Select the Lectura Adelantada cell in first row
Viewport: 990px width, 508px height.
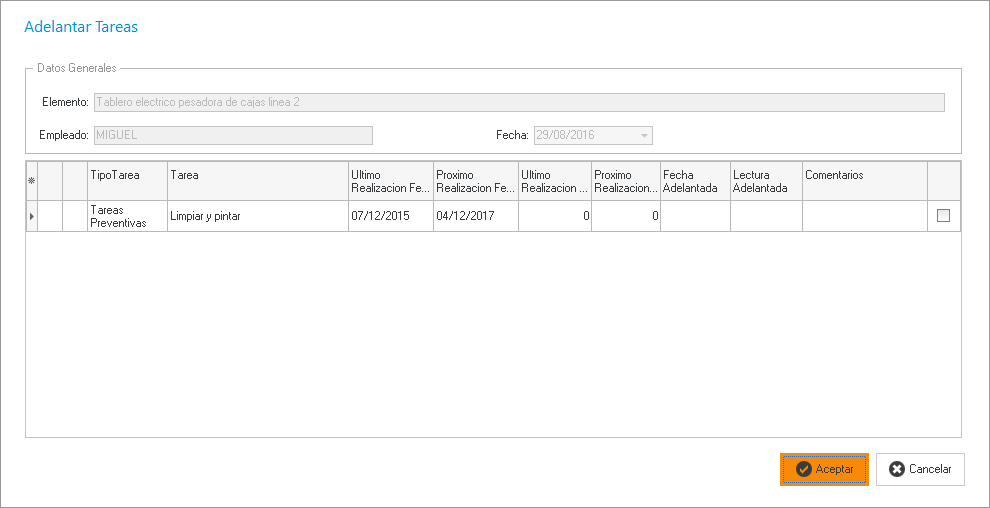coord(765,216)
